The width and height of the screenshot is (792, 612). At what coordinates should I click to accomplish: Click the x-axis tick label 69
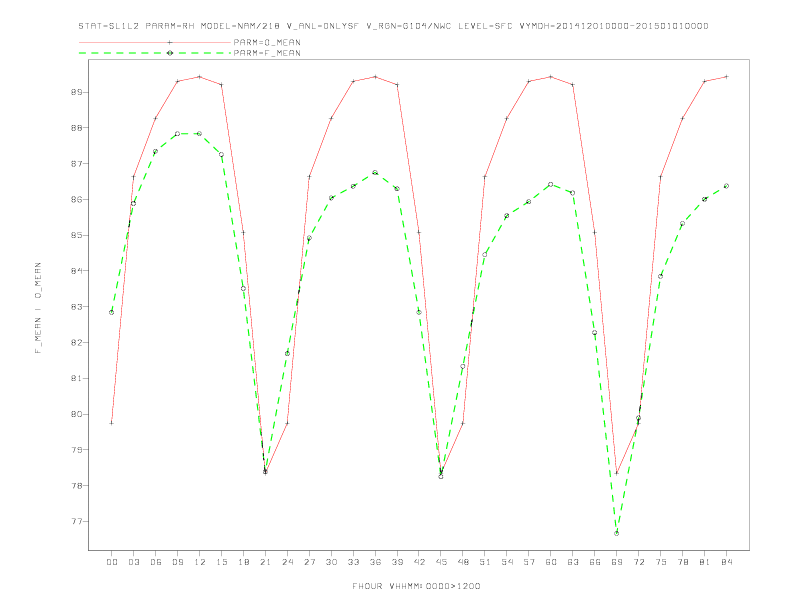617,562
